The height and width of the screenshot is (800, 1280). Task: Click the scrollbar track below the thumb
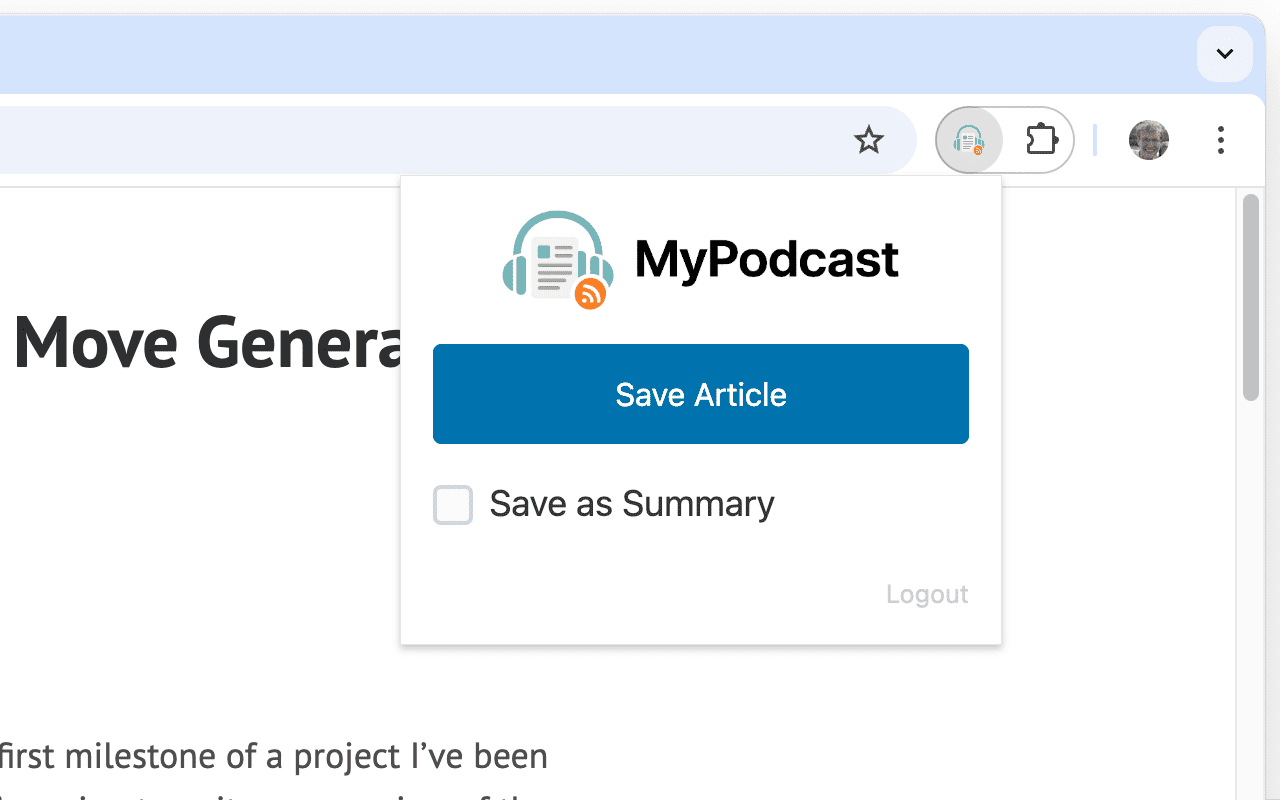1250,600
